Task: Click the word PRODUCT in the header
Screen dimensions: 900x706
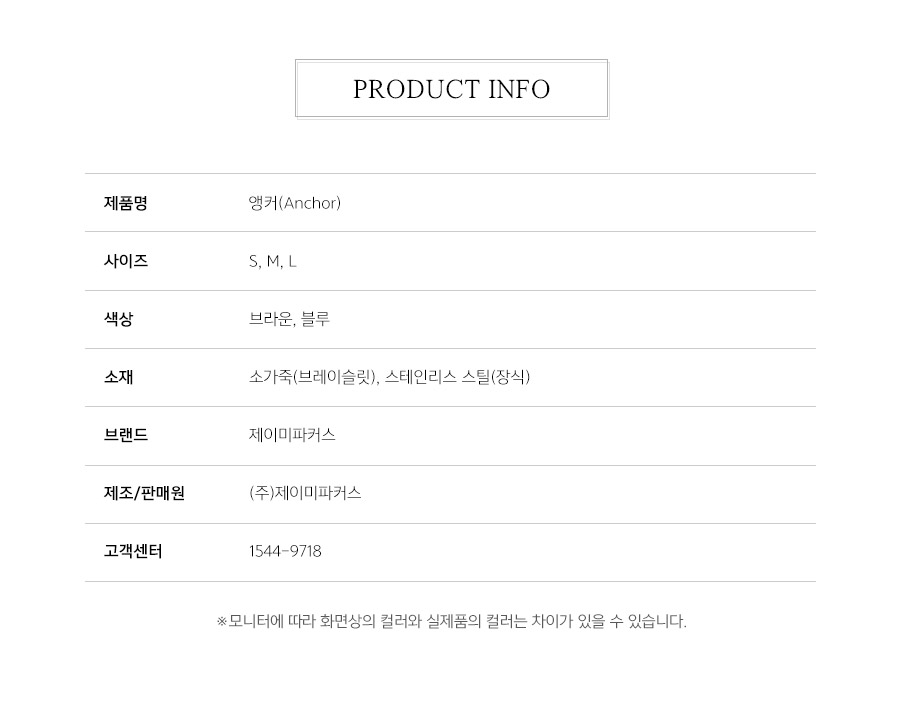Action: tap(416, 90)
